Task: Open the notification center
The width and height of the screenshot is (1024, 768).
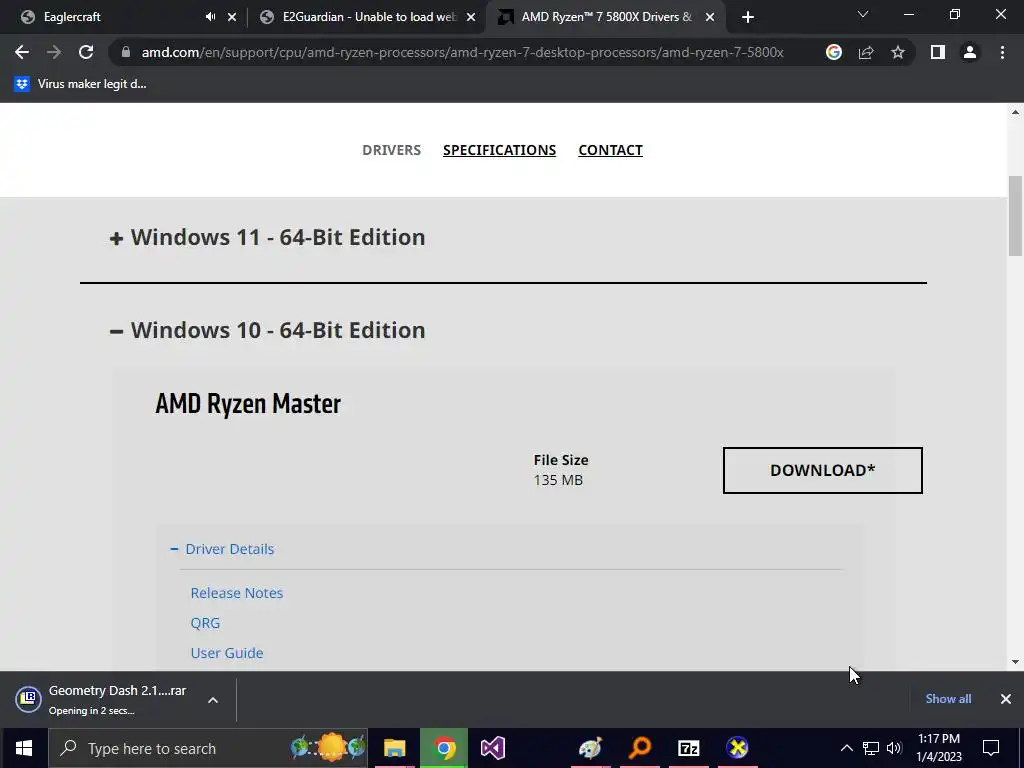Action: coord(991,748)
